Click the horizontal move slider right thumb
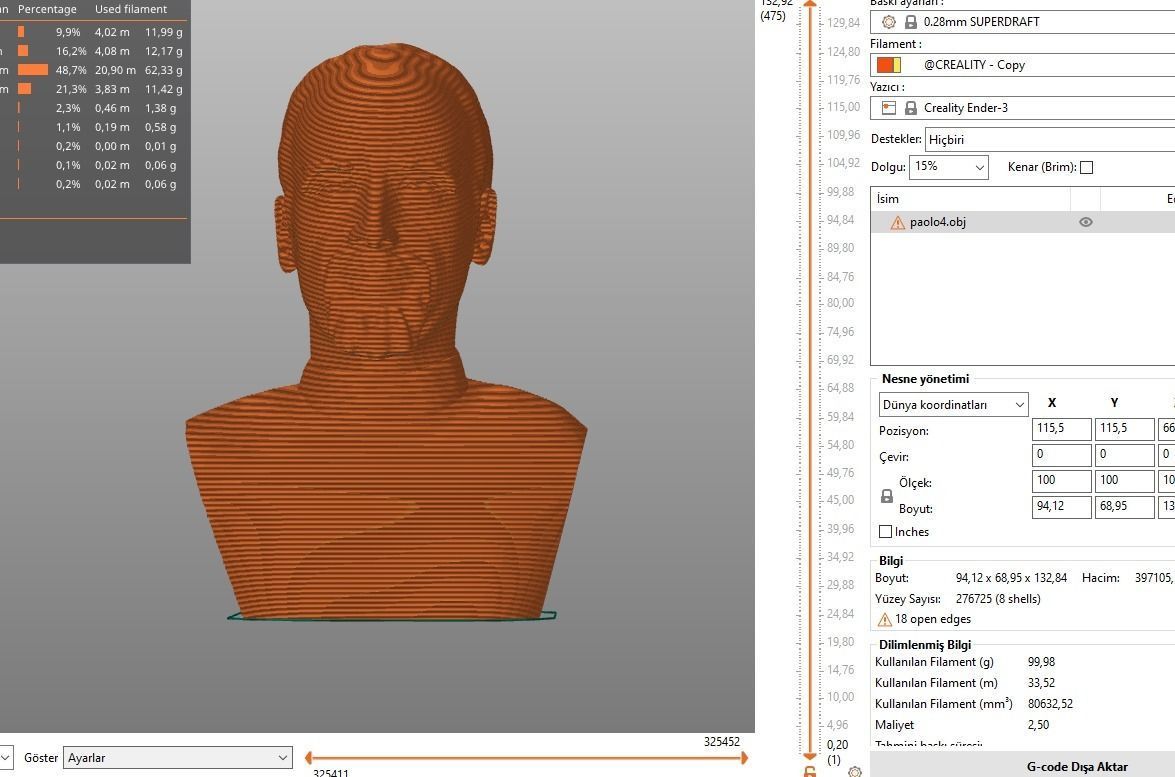1175x777 pixels. point(744,758)
